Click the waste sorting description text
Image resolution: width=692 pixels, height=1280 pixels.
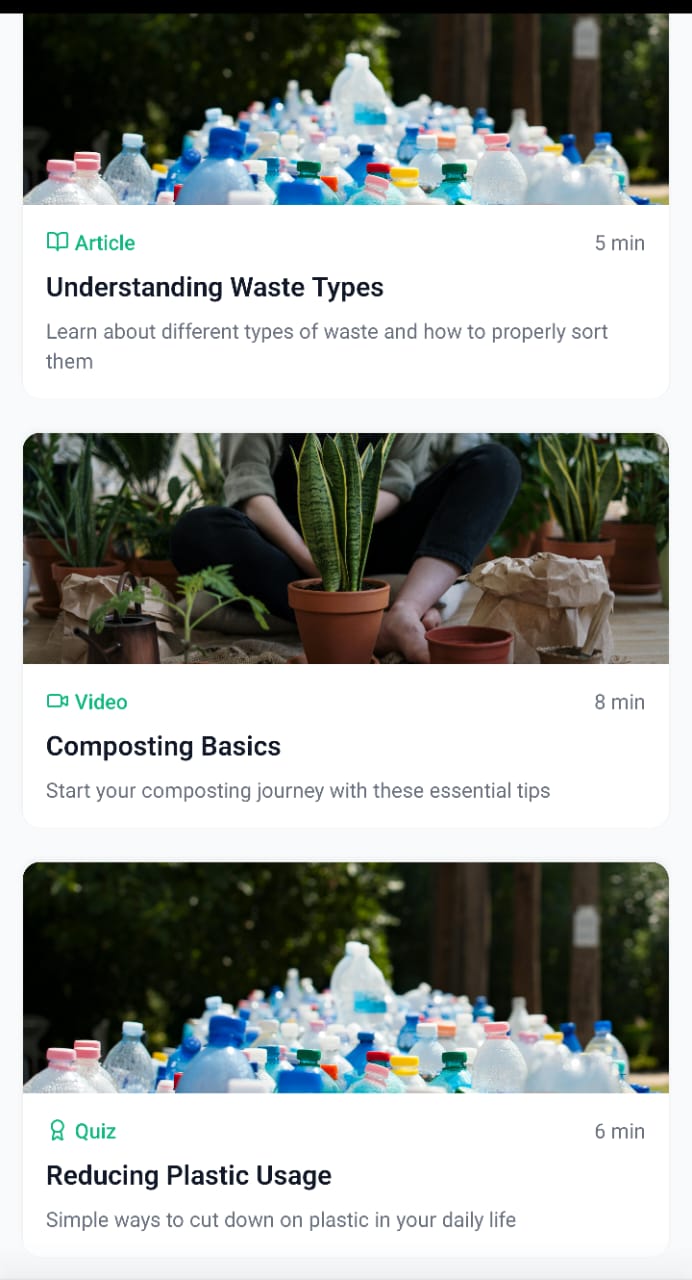[327, 346]
